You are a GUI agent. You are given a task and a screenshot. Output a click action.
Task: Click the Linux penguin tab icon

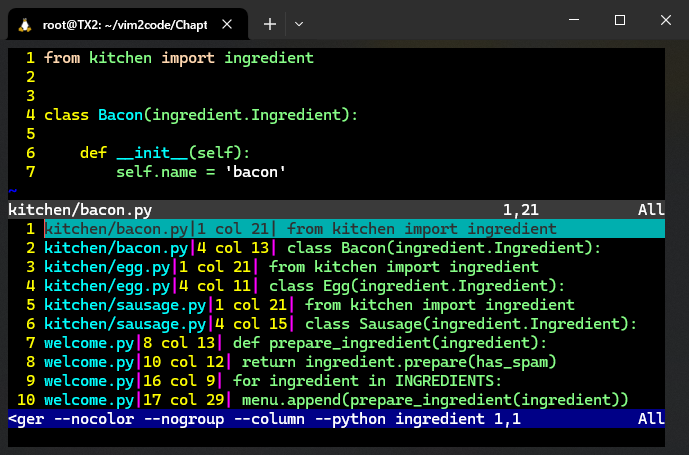click(x=25, y=25)
